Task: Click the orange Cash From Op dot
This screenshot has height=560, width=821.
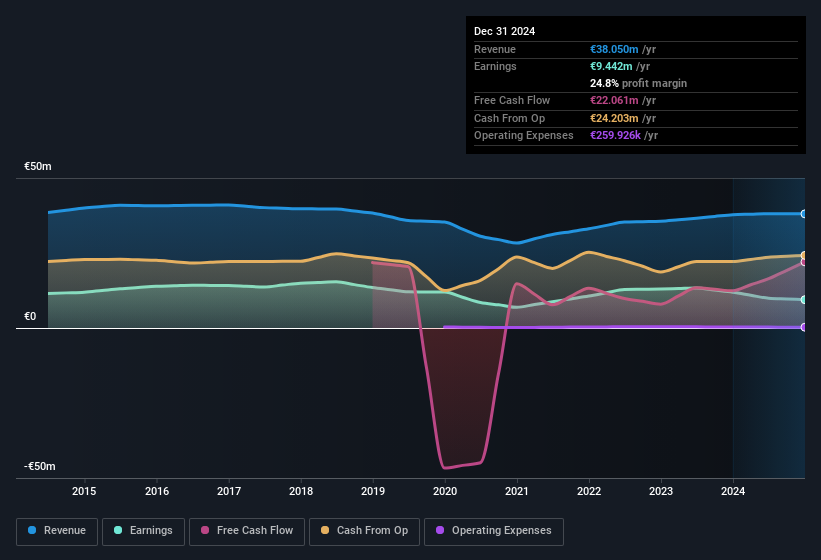Action: click(x=326, y=530)
